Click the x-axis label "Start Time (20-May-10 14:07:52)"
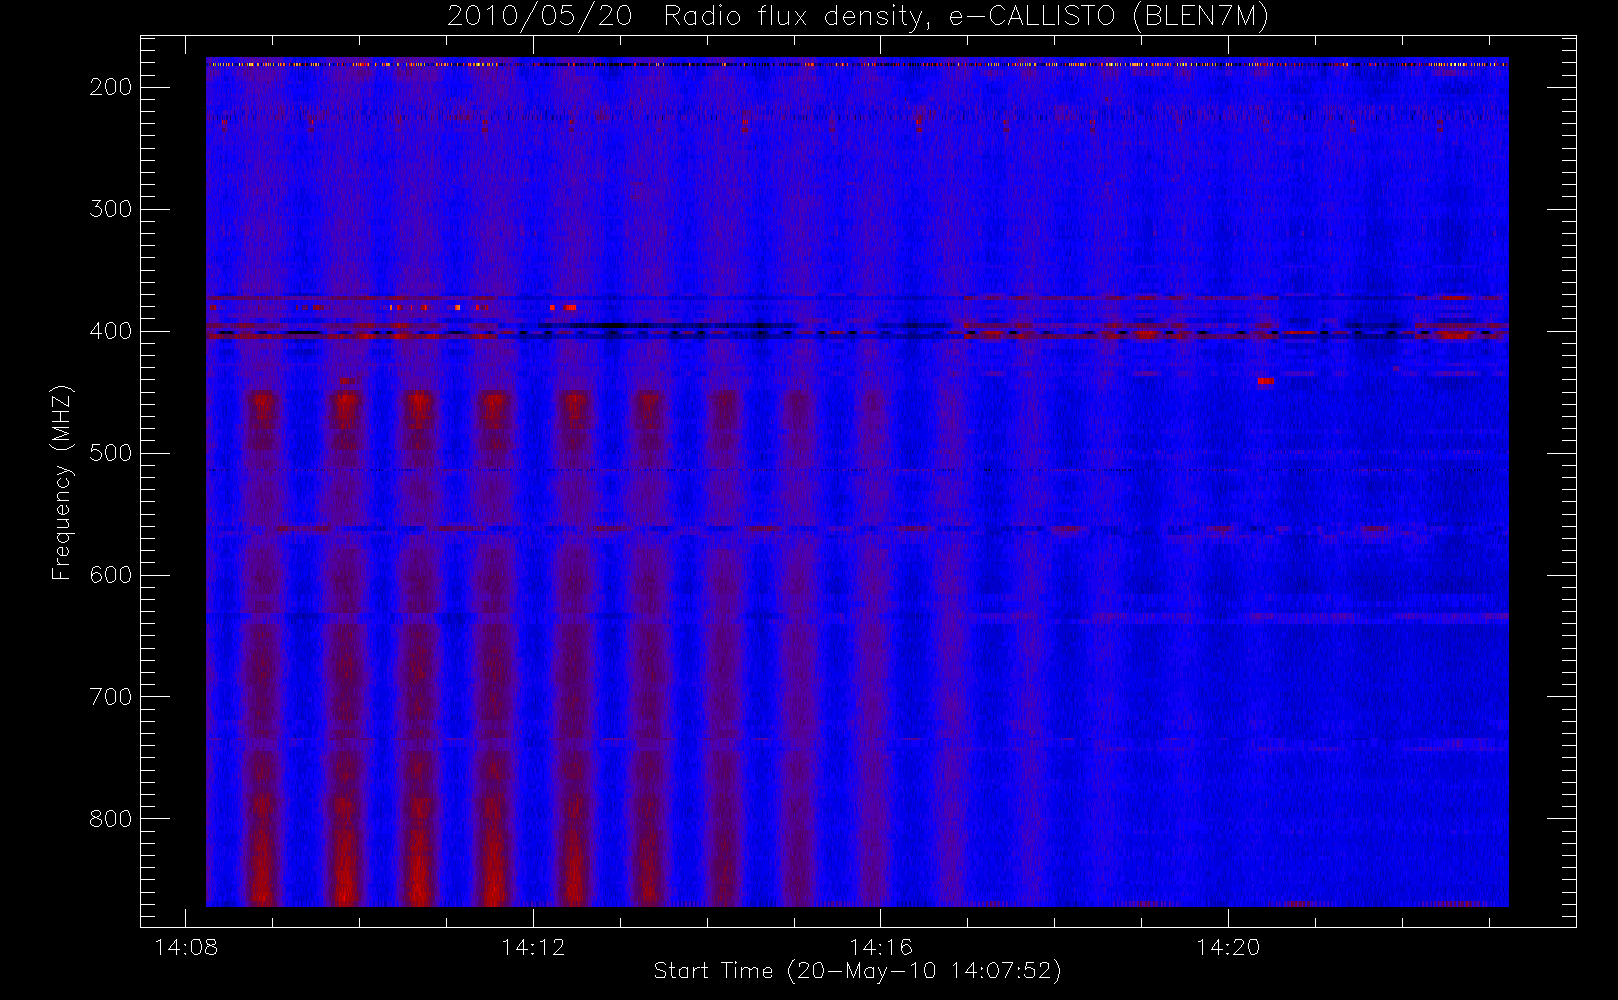The height and width of the screenshot is (1000, 1618). (x=858, y=971)
